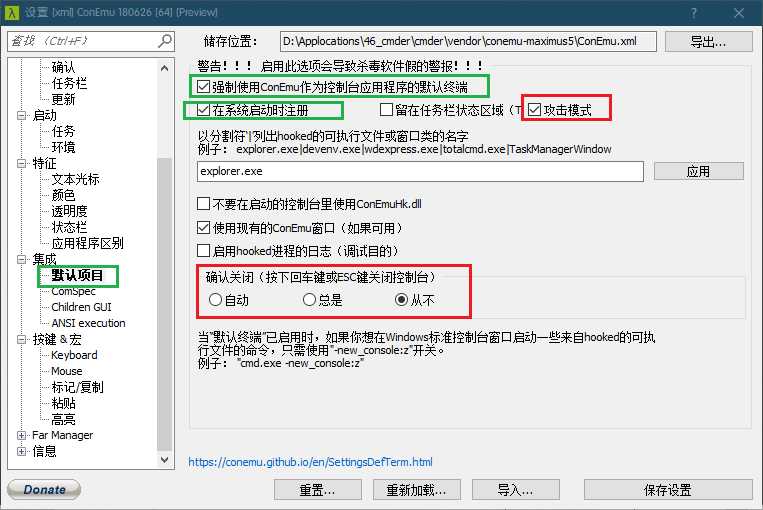Click the ConEmu lambda icon in title bar
The image size is (763, 510).
[x=11, y=13]
